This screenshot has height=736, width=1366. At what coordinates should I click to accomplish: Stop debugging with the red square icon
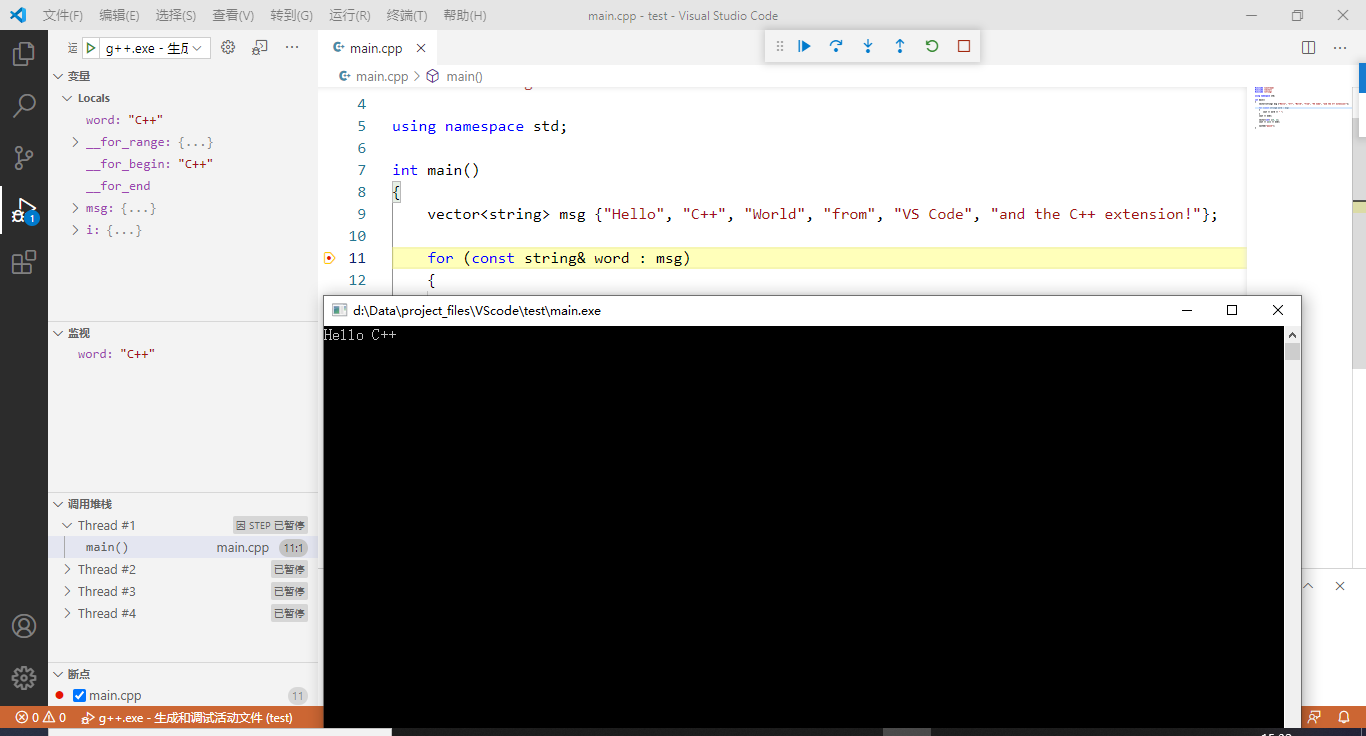click(x=963, y=45)
